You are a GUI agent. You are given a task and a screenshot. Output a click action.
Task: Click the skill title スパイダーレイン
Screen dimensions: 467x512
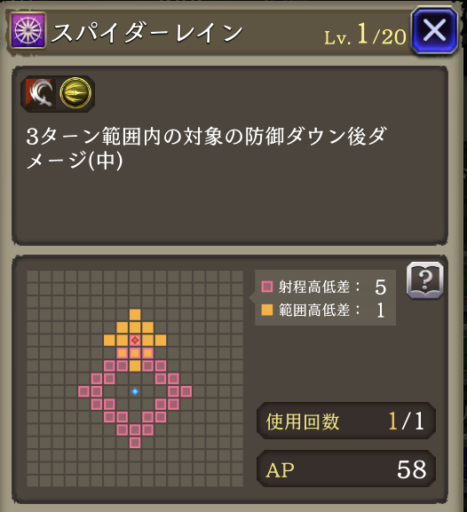[x=147, y=33]
